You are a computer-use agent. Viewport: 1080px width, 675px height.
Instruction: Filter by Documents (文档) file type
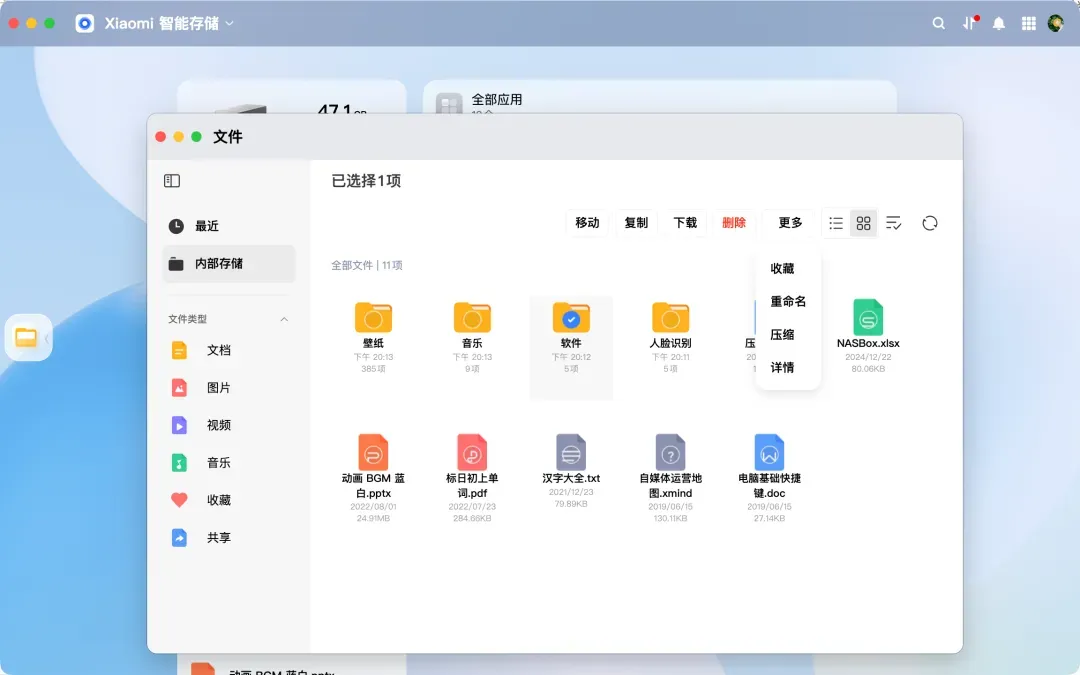229,351
